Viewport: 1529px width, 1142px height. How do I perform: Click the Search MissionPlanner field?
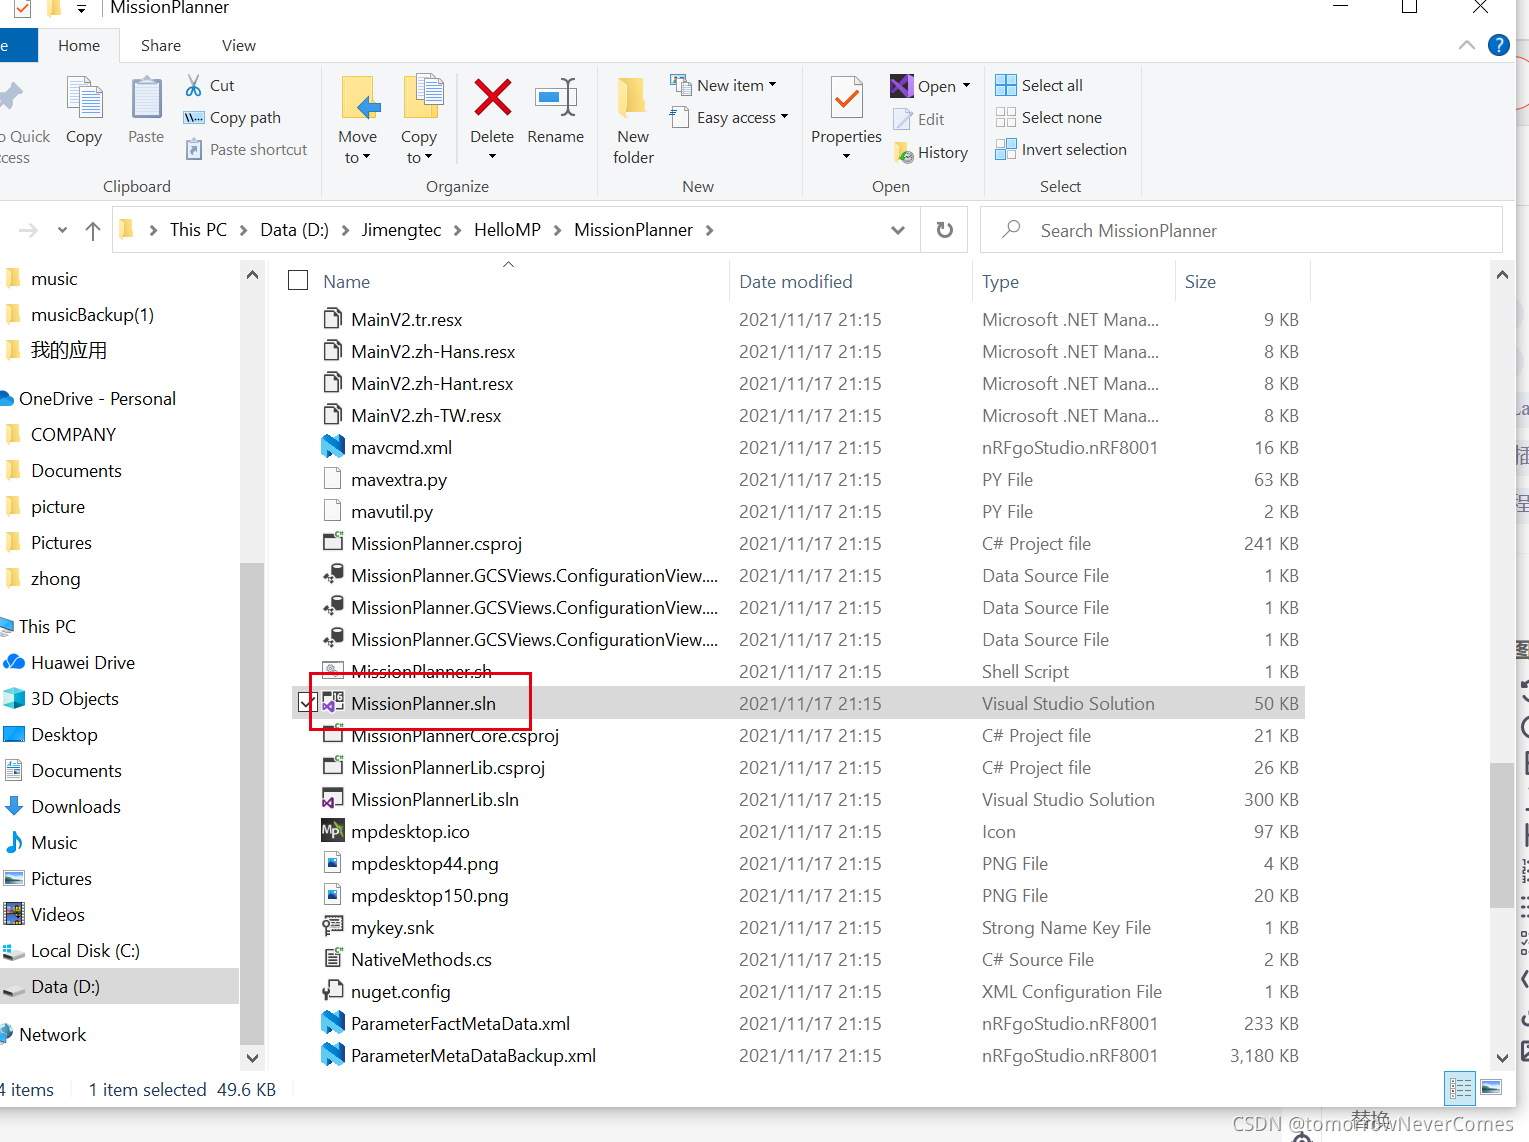point(1242,230)
